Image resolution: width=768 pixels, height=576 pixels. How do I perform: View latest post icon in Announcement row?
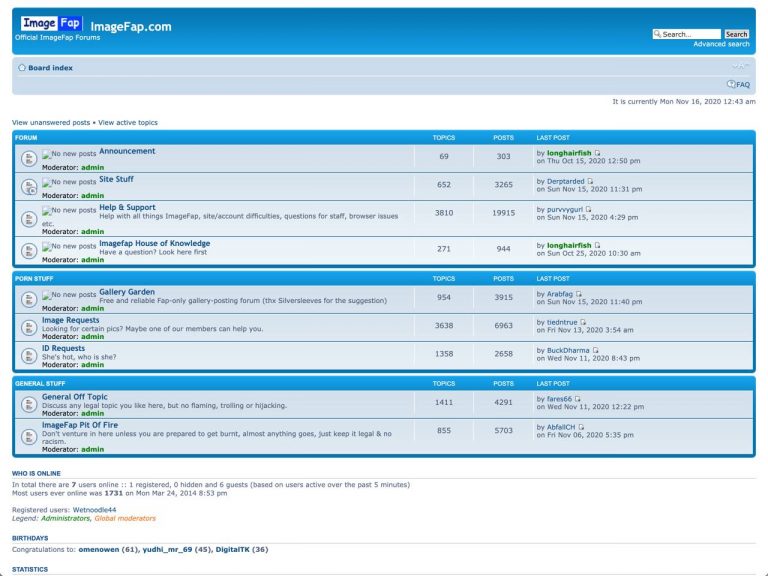pyautogui.click(x=597, y=153)
